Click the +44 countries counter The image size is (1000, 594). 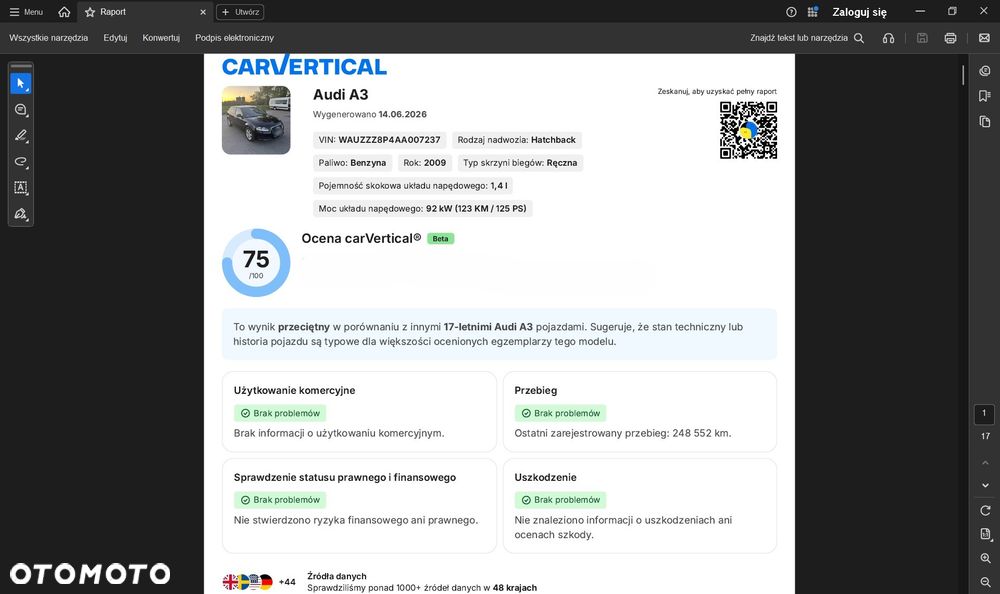[287, 582]
